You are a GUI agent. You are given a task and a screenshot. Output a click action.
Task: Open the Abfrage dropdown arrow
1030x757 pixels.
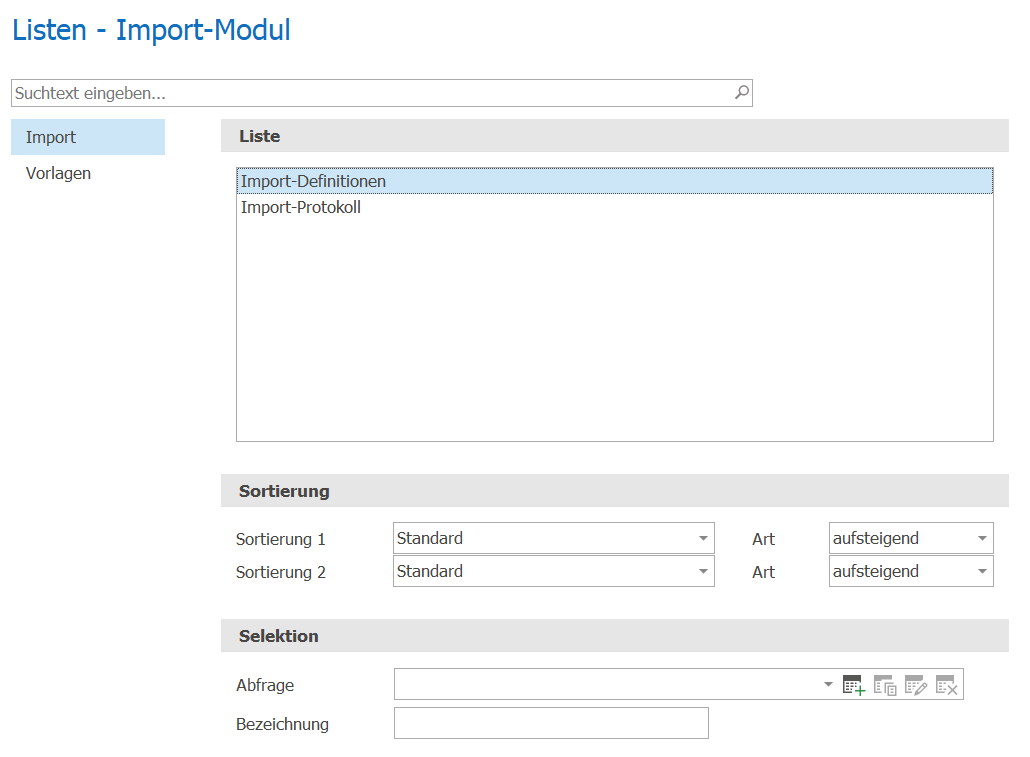coord(828,685)
